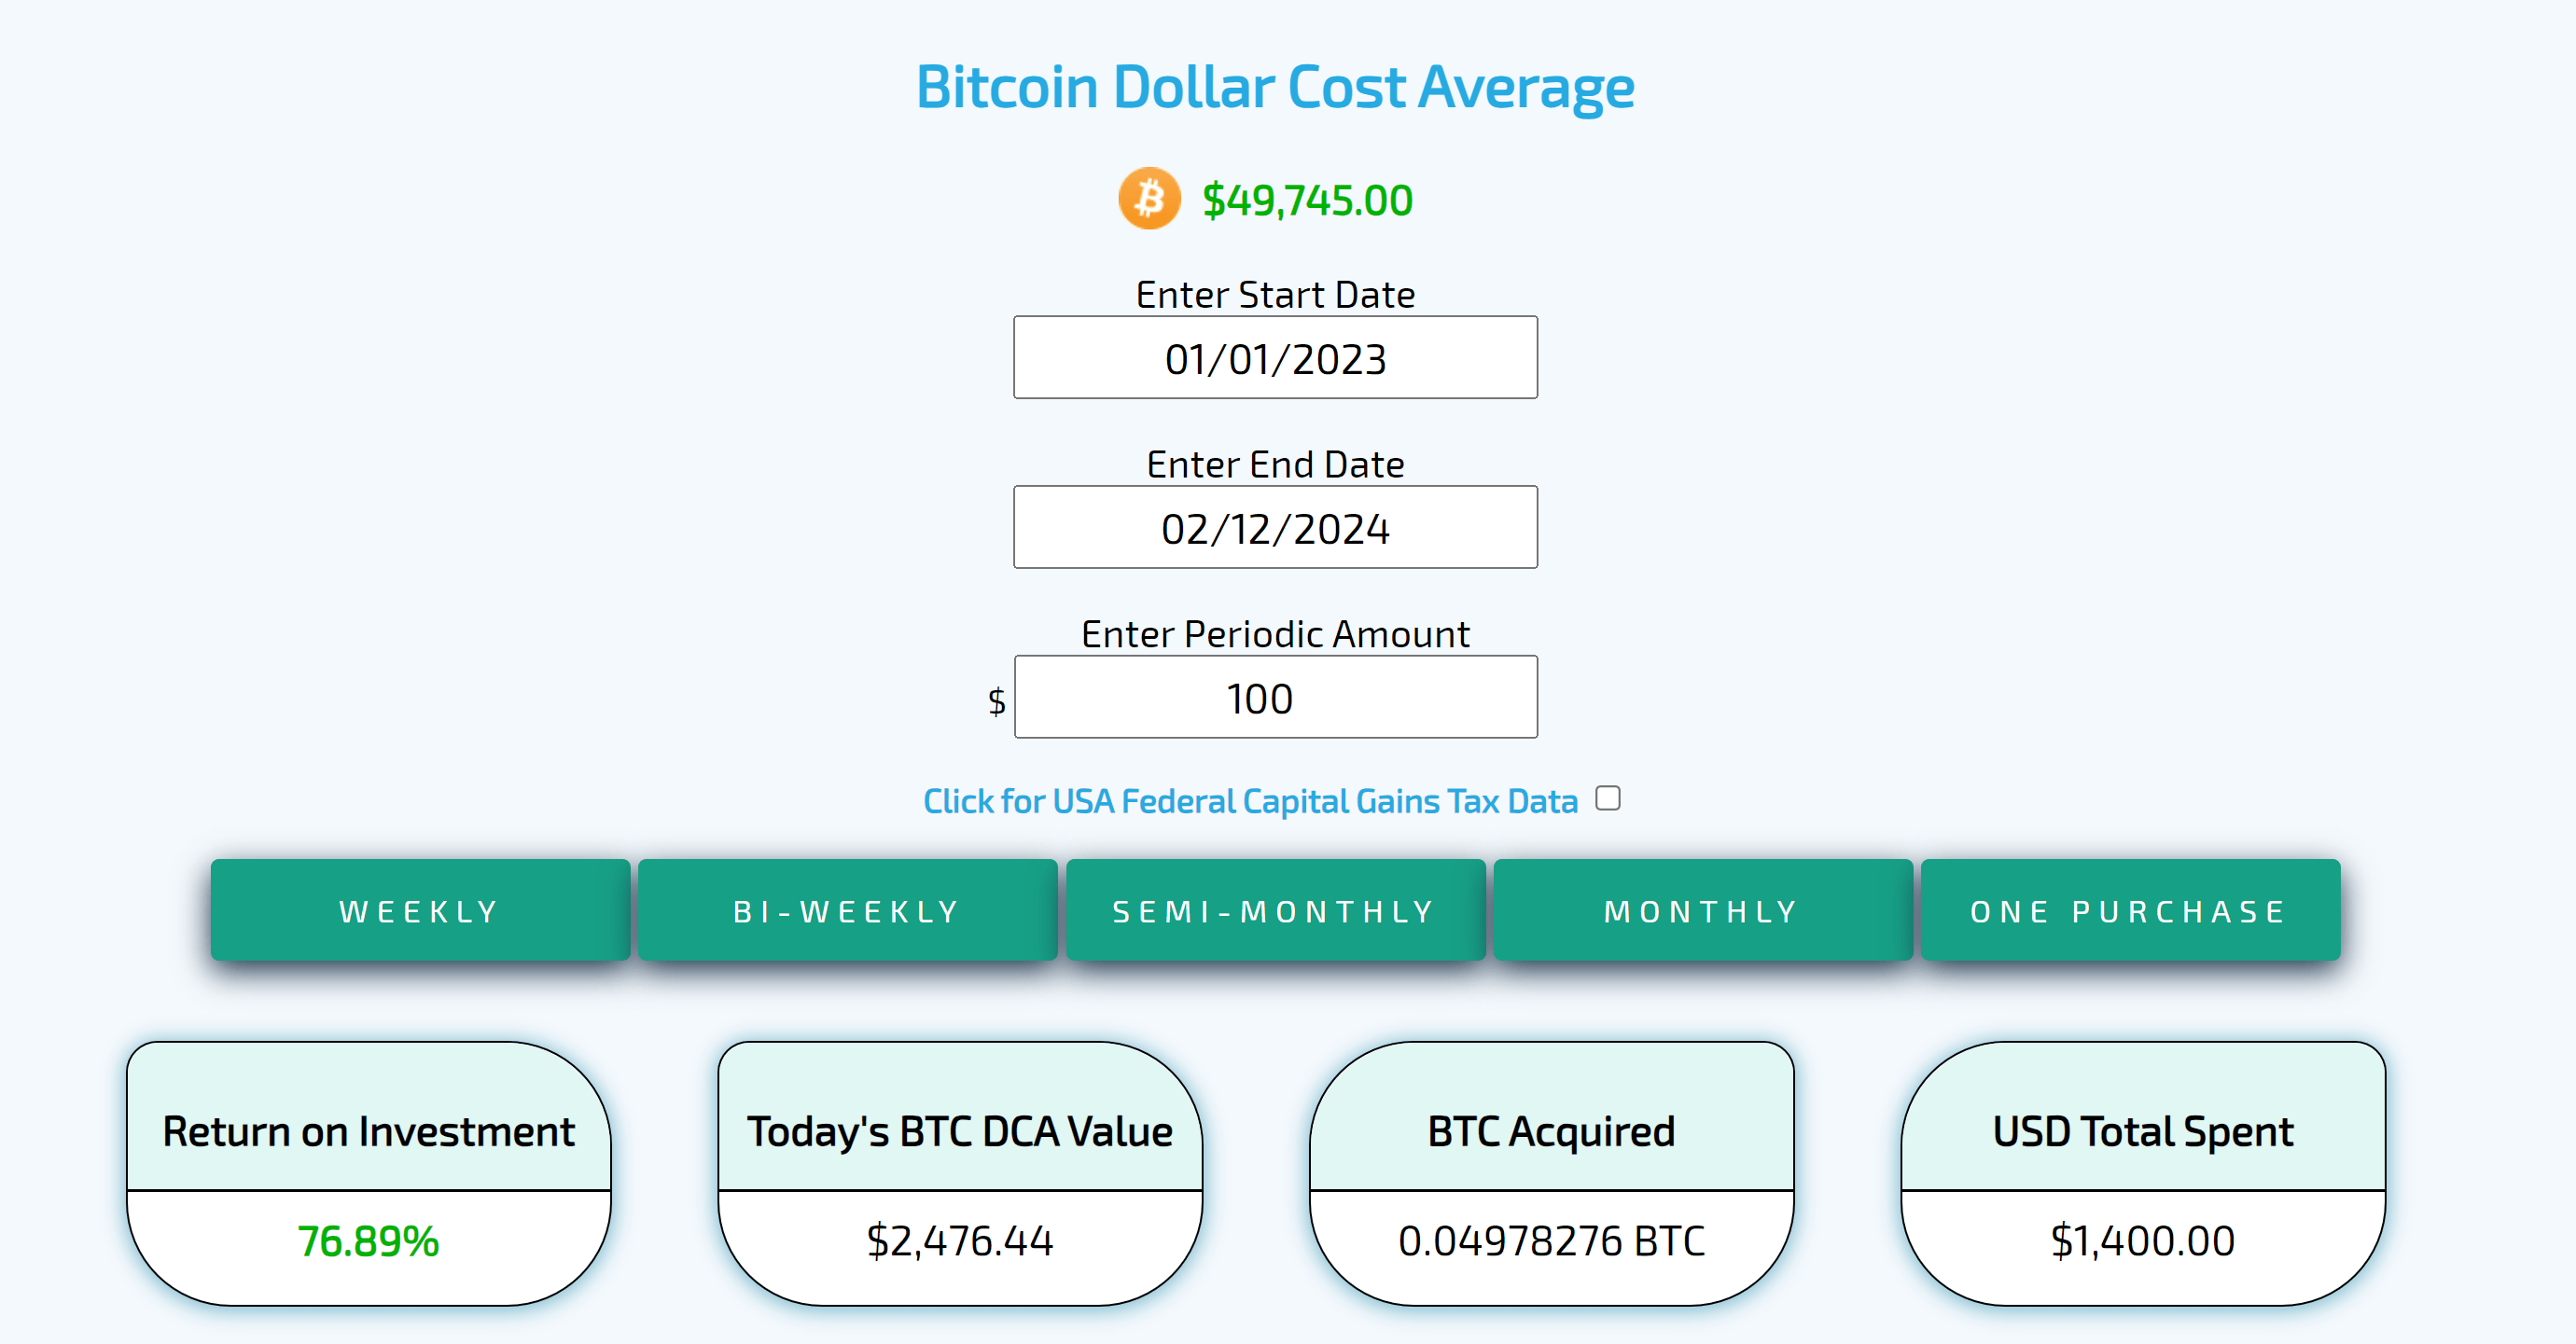Viewport: 2576px width, 1344px height.
Task: Click the USD Total Spent $1,400.00 value
Action: pos(2142,1241)
